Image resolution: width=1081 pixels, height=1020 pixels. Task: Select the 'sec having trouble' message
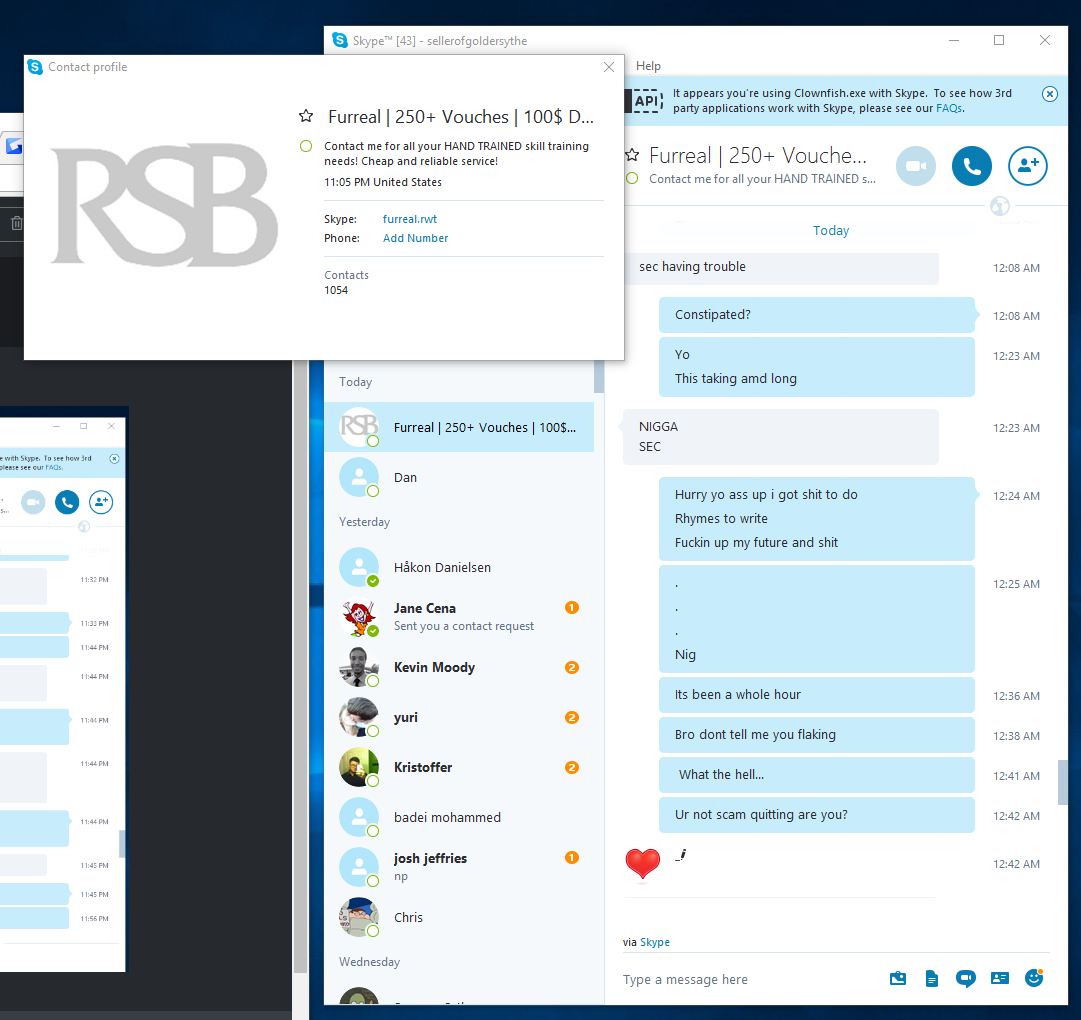click(780, 267)
